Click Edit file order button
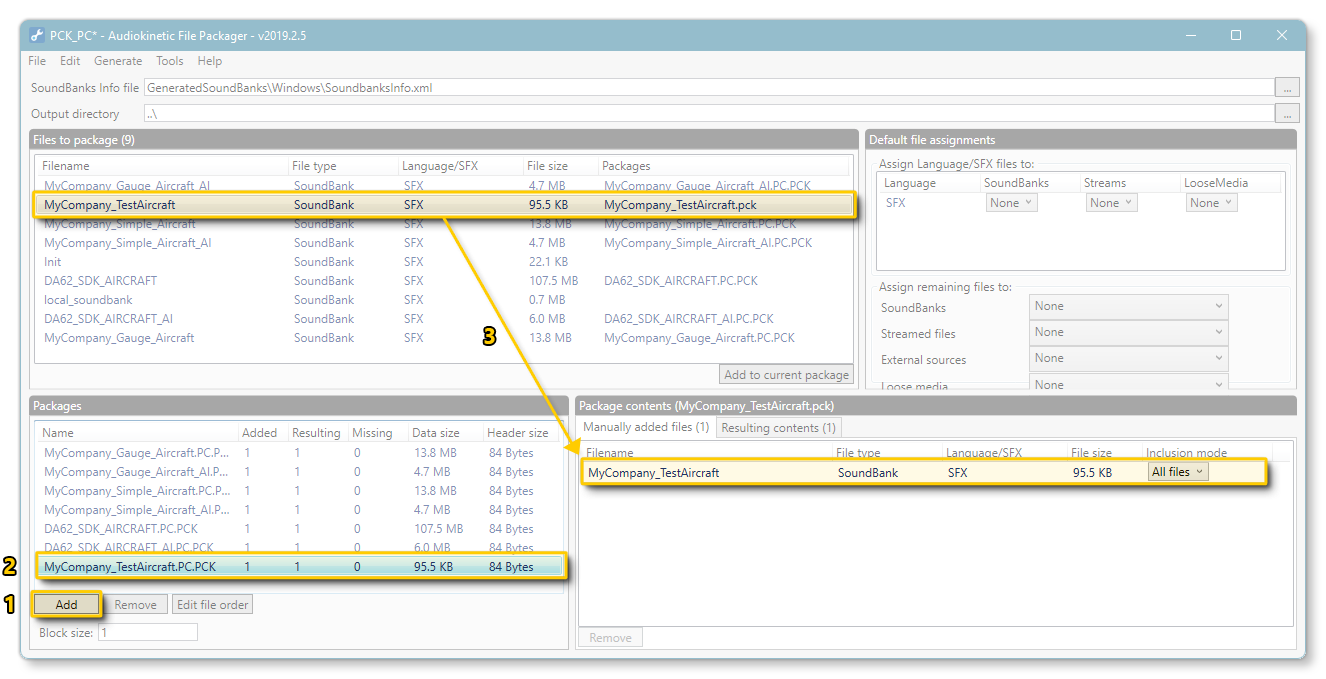This screenshot has height=679, width=1326. click(x=212, y=605)
